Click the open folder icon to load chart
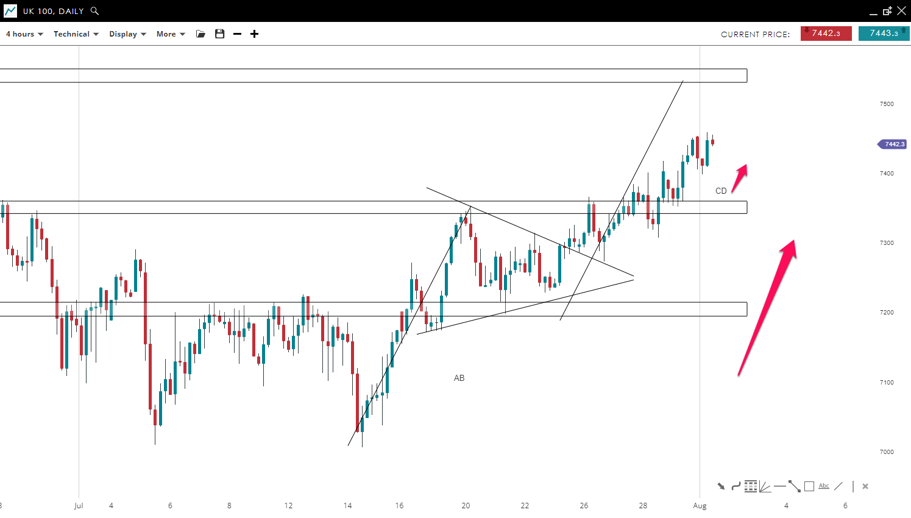This screenshot has height=518, width=911. [201, 34]
